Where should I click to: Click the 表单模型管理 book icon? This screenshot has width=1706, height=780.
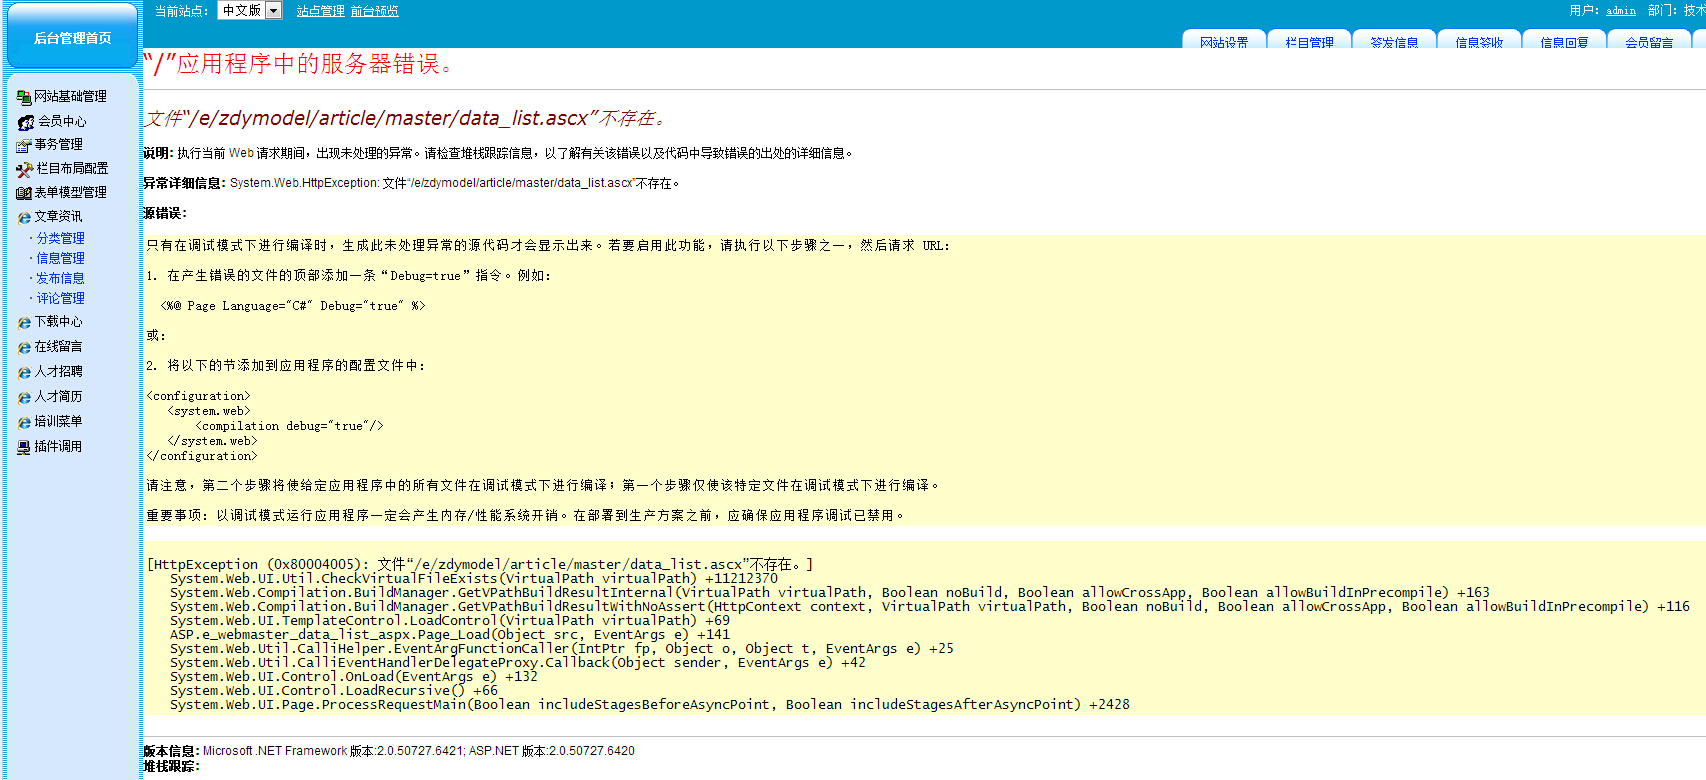click(24, 193)
